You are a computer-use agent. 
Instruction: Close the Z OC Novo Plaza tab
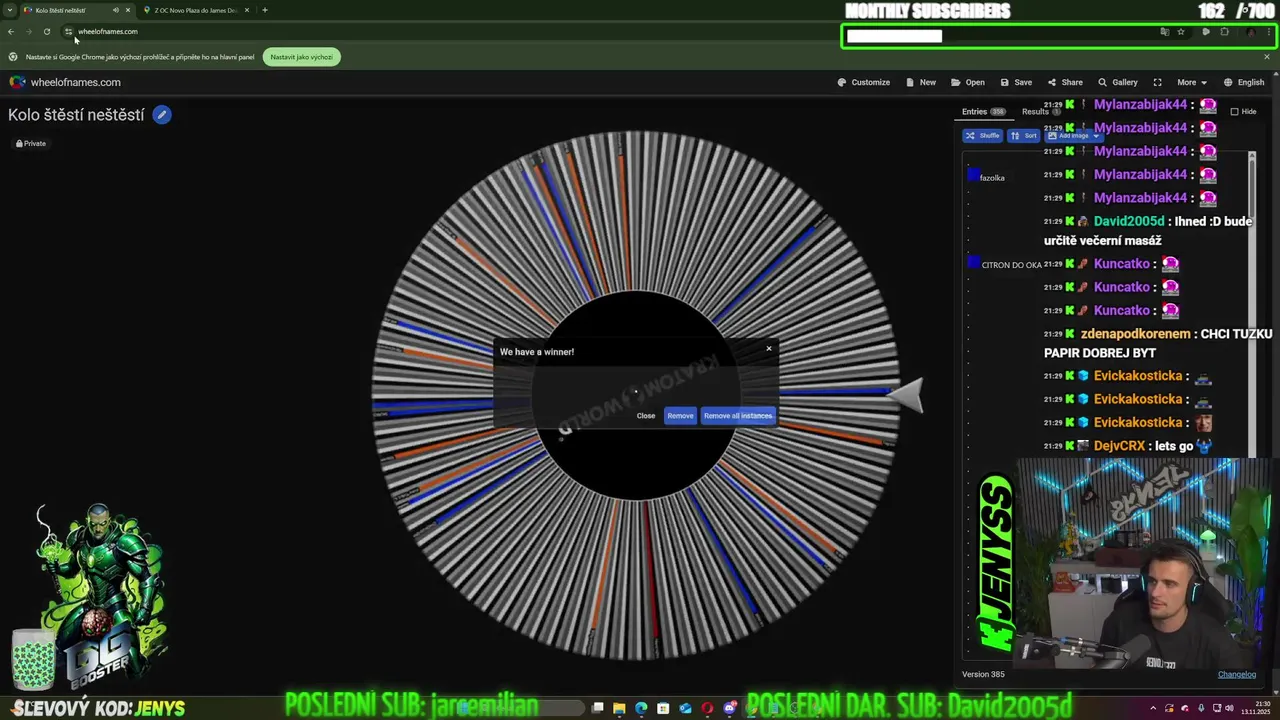point(246,10)
